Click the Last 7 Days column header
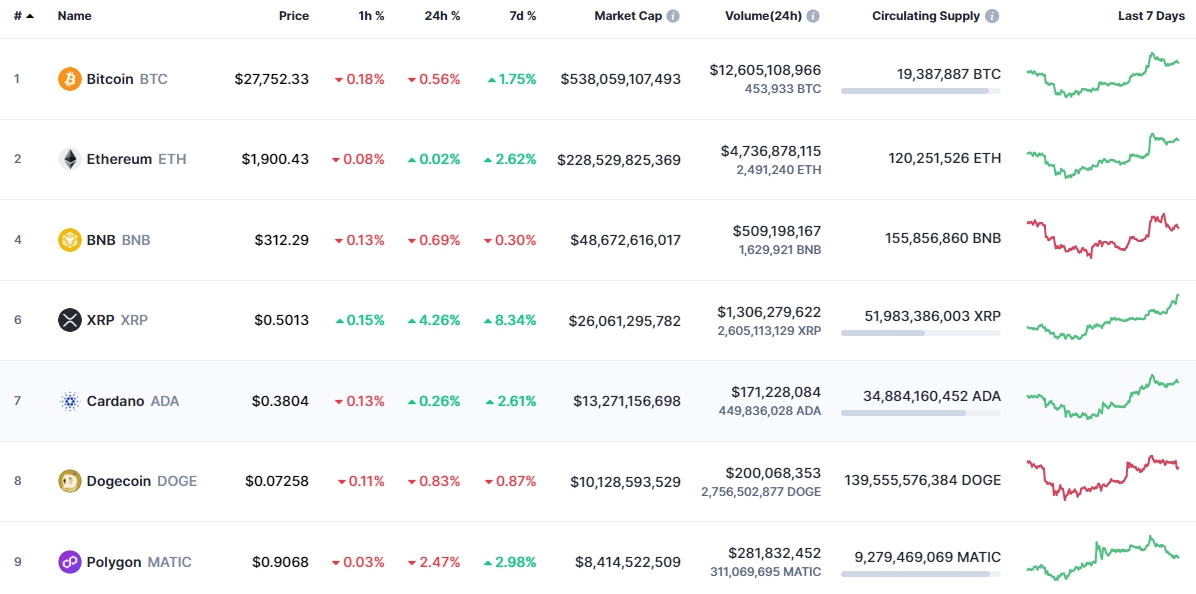 point(1152,16)
